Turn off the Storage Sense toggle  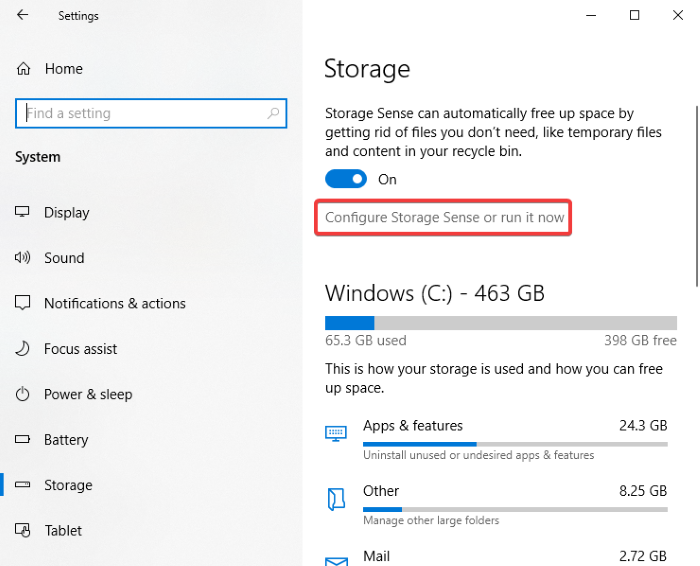pyautogui.click(x=345, y=179)
